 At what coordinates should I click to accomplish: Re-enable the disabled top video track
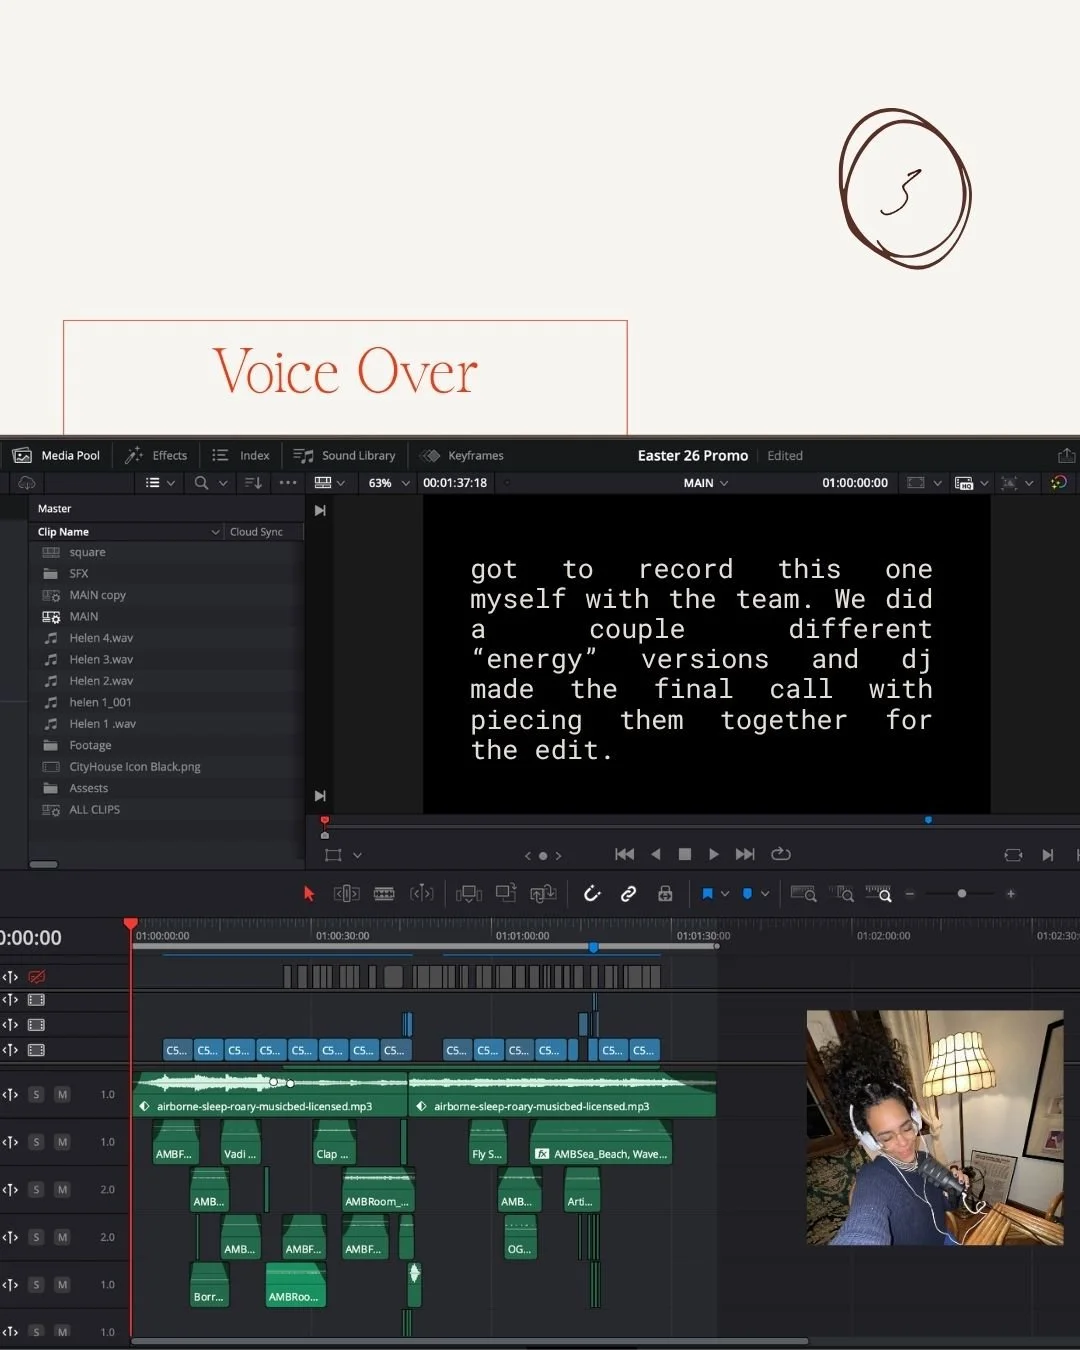[x=37, y=977]
